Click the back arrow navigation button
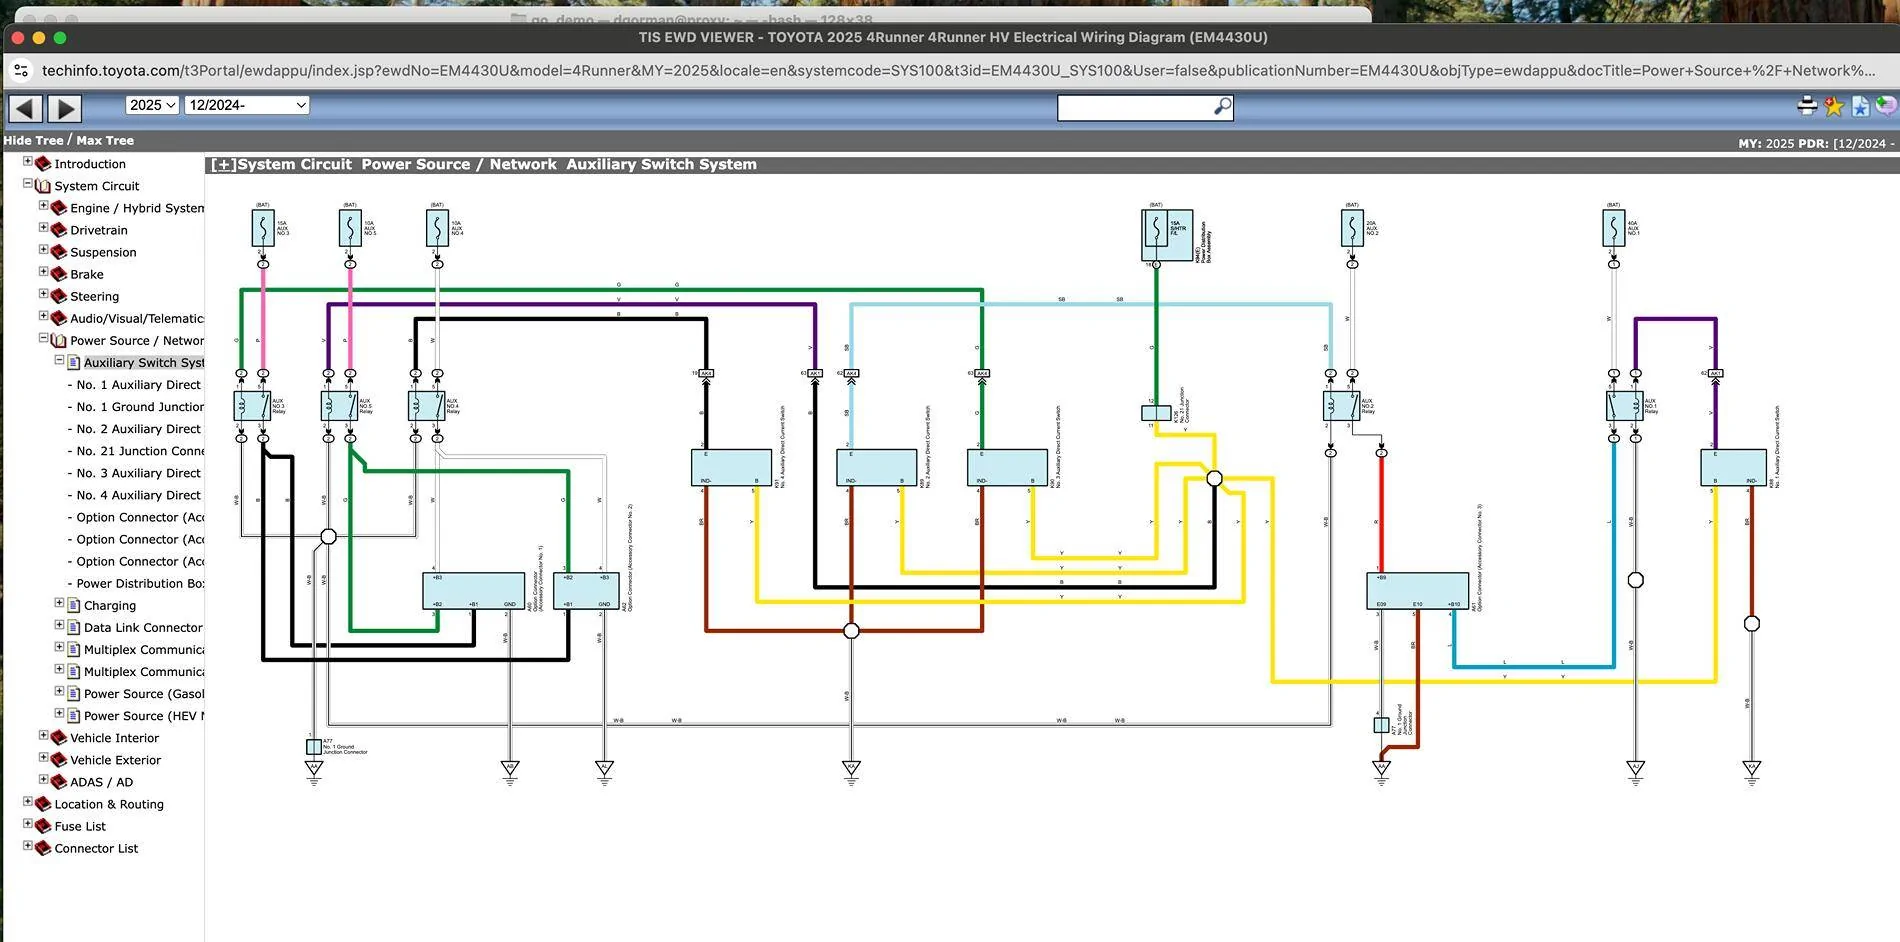Image resolution: width=1900 pixels, height=942 pixels. click(26, 108)
